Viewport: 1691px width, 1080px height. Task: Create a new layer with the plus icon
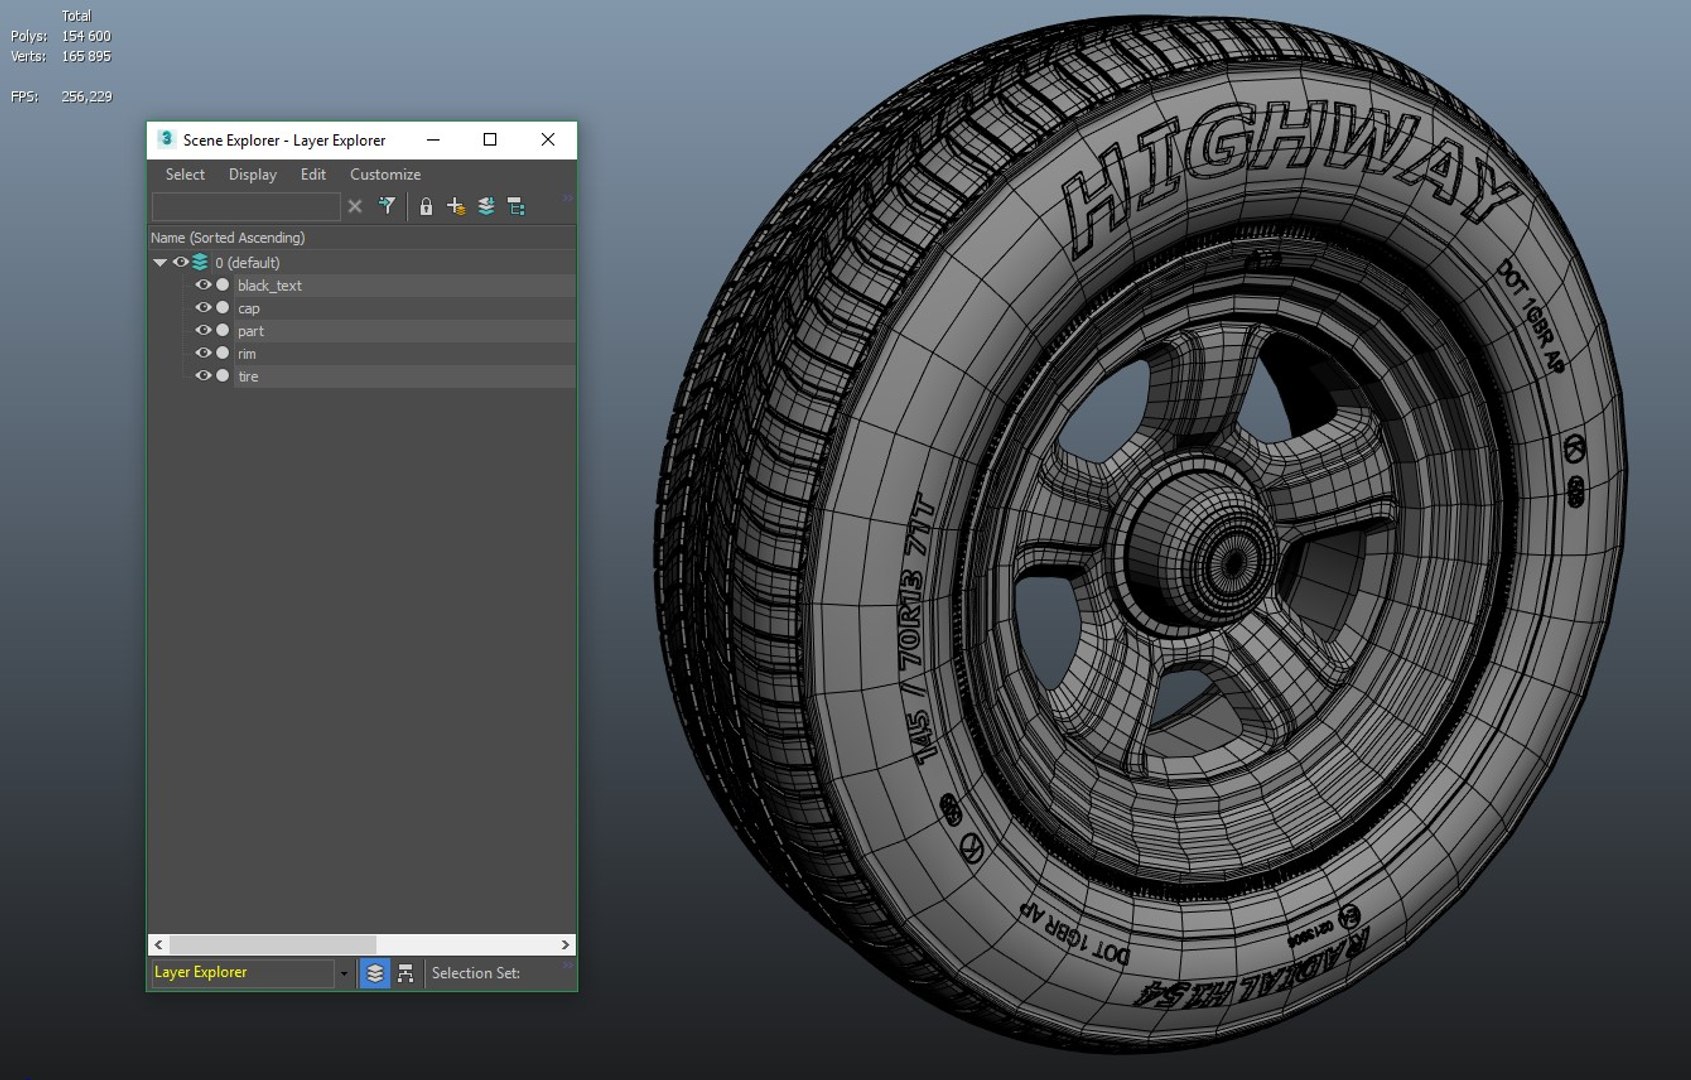456,206
